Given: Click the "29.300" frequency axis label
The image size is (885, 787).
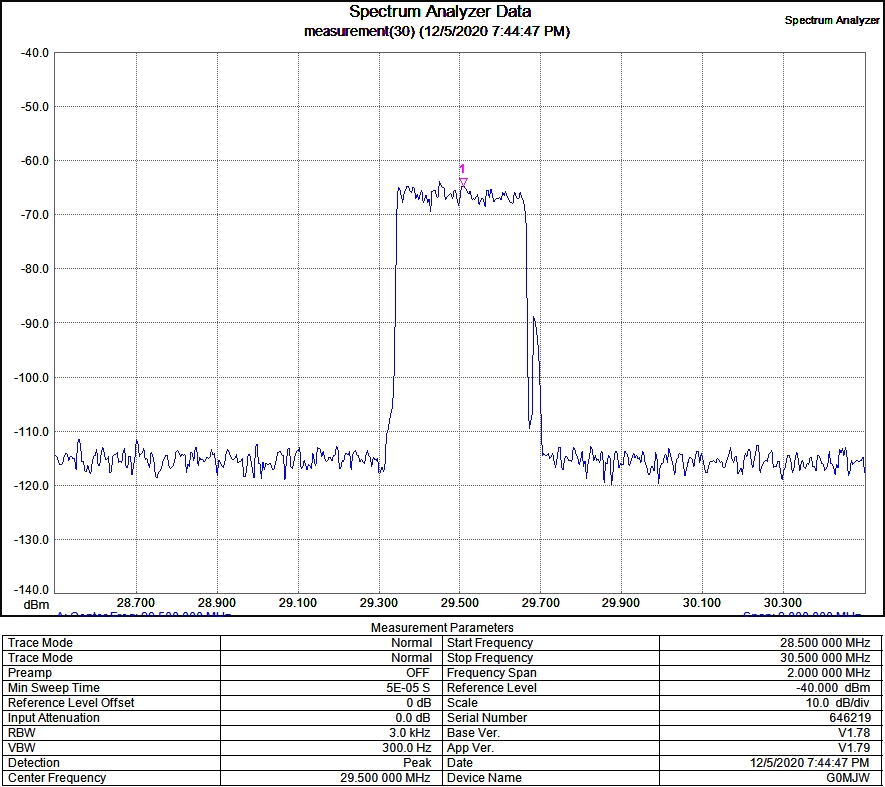Looking at the screenshot, I should coord(379,603).
